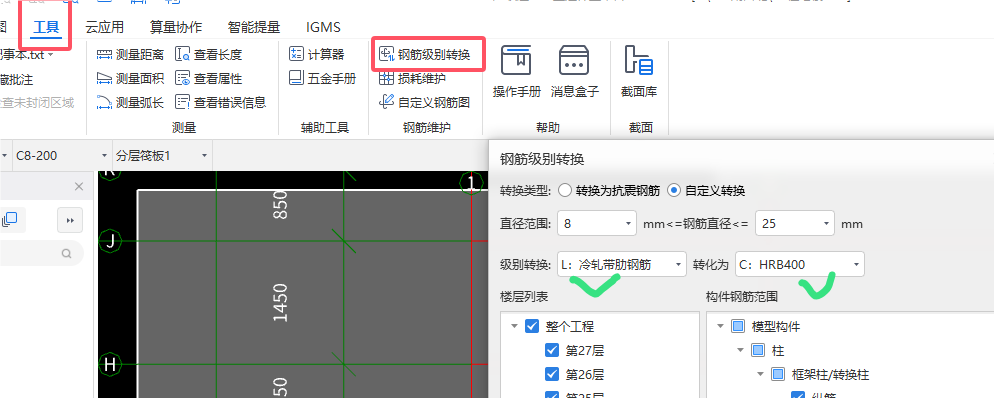Screen dimensions: 994x398
Task: Collapse the 柱 tree node
Action: (740, 350)
